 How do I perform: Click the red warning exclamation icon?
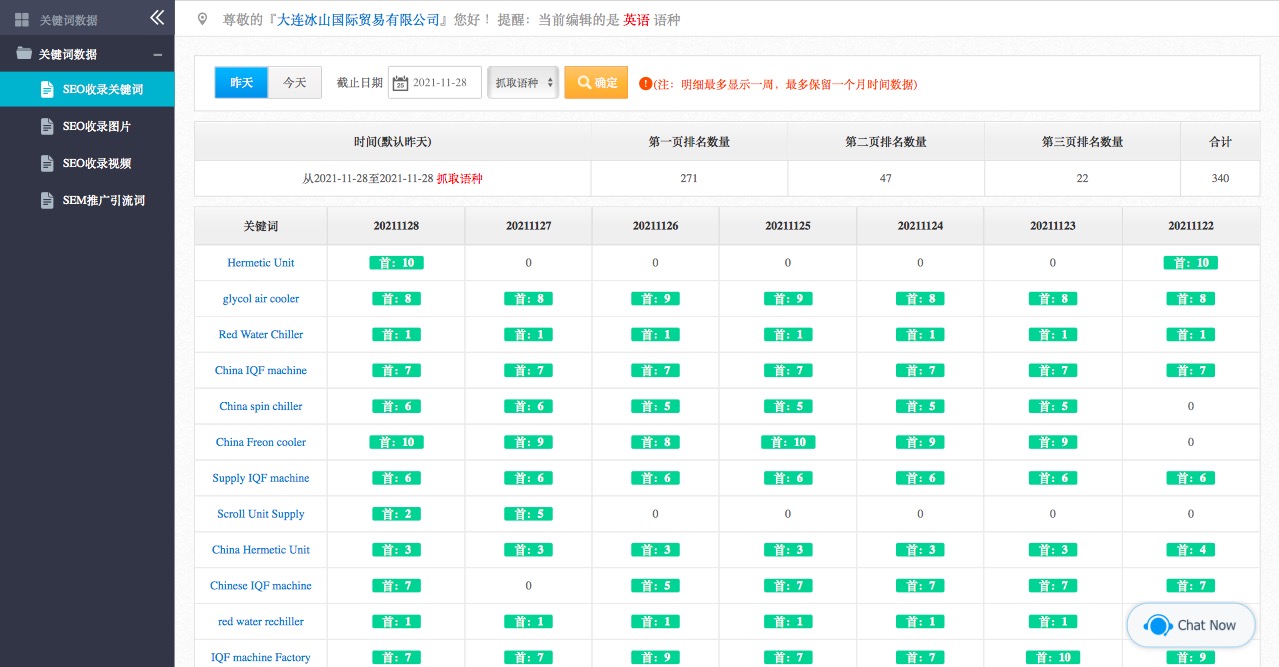pos(645,83)
